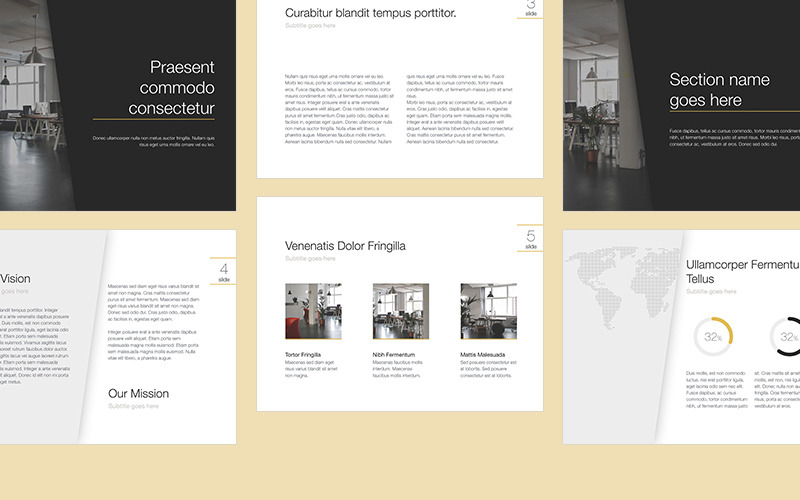
Task: Select the Tortor Fringilla office photo
Action: [x=313, y=311]
